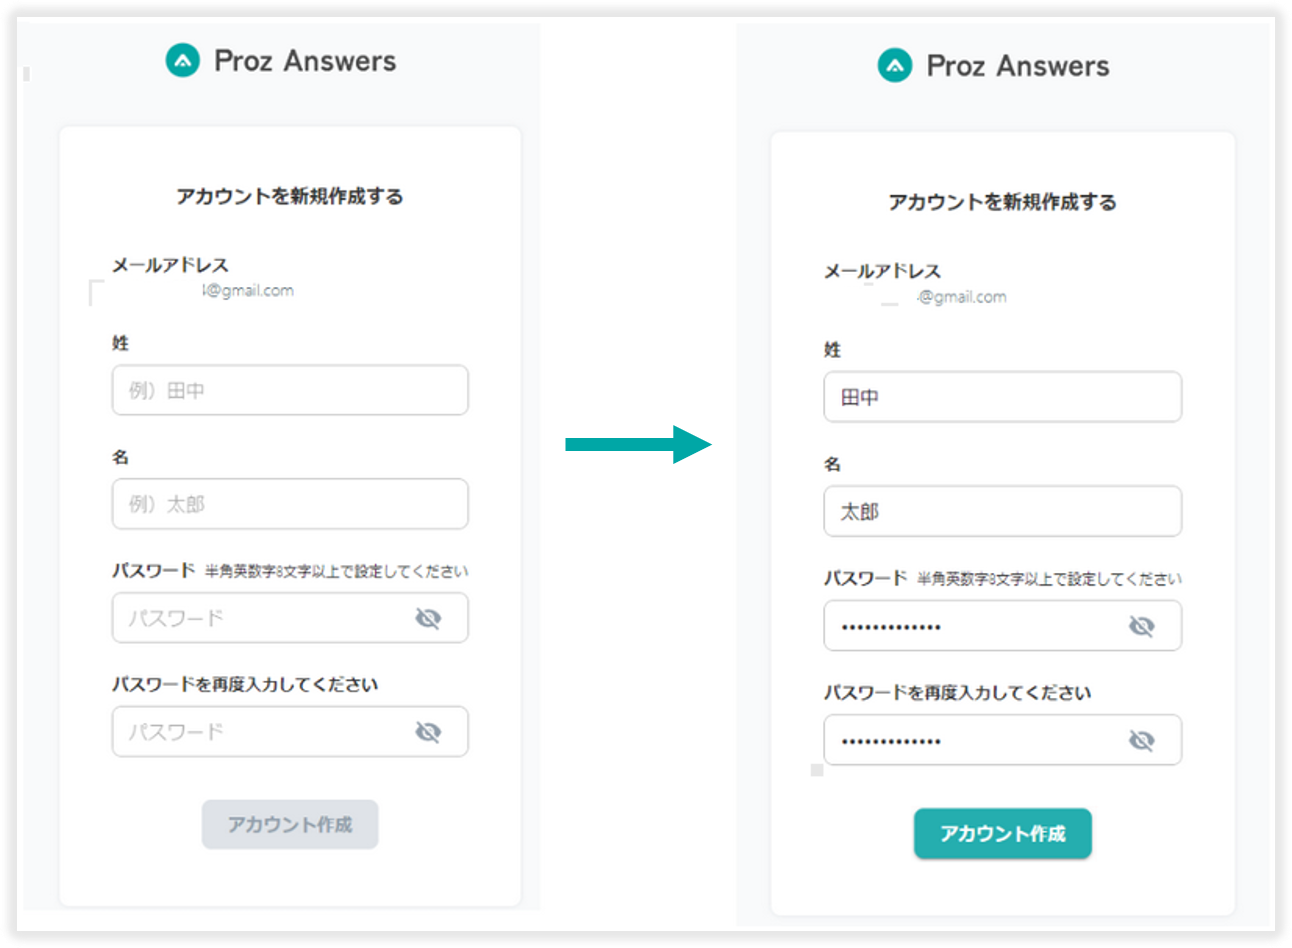Toggle visibility in empty password confirmation field
Viewport: 1292px width, 948px height.
click(428, 732)
